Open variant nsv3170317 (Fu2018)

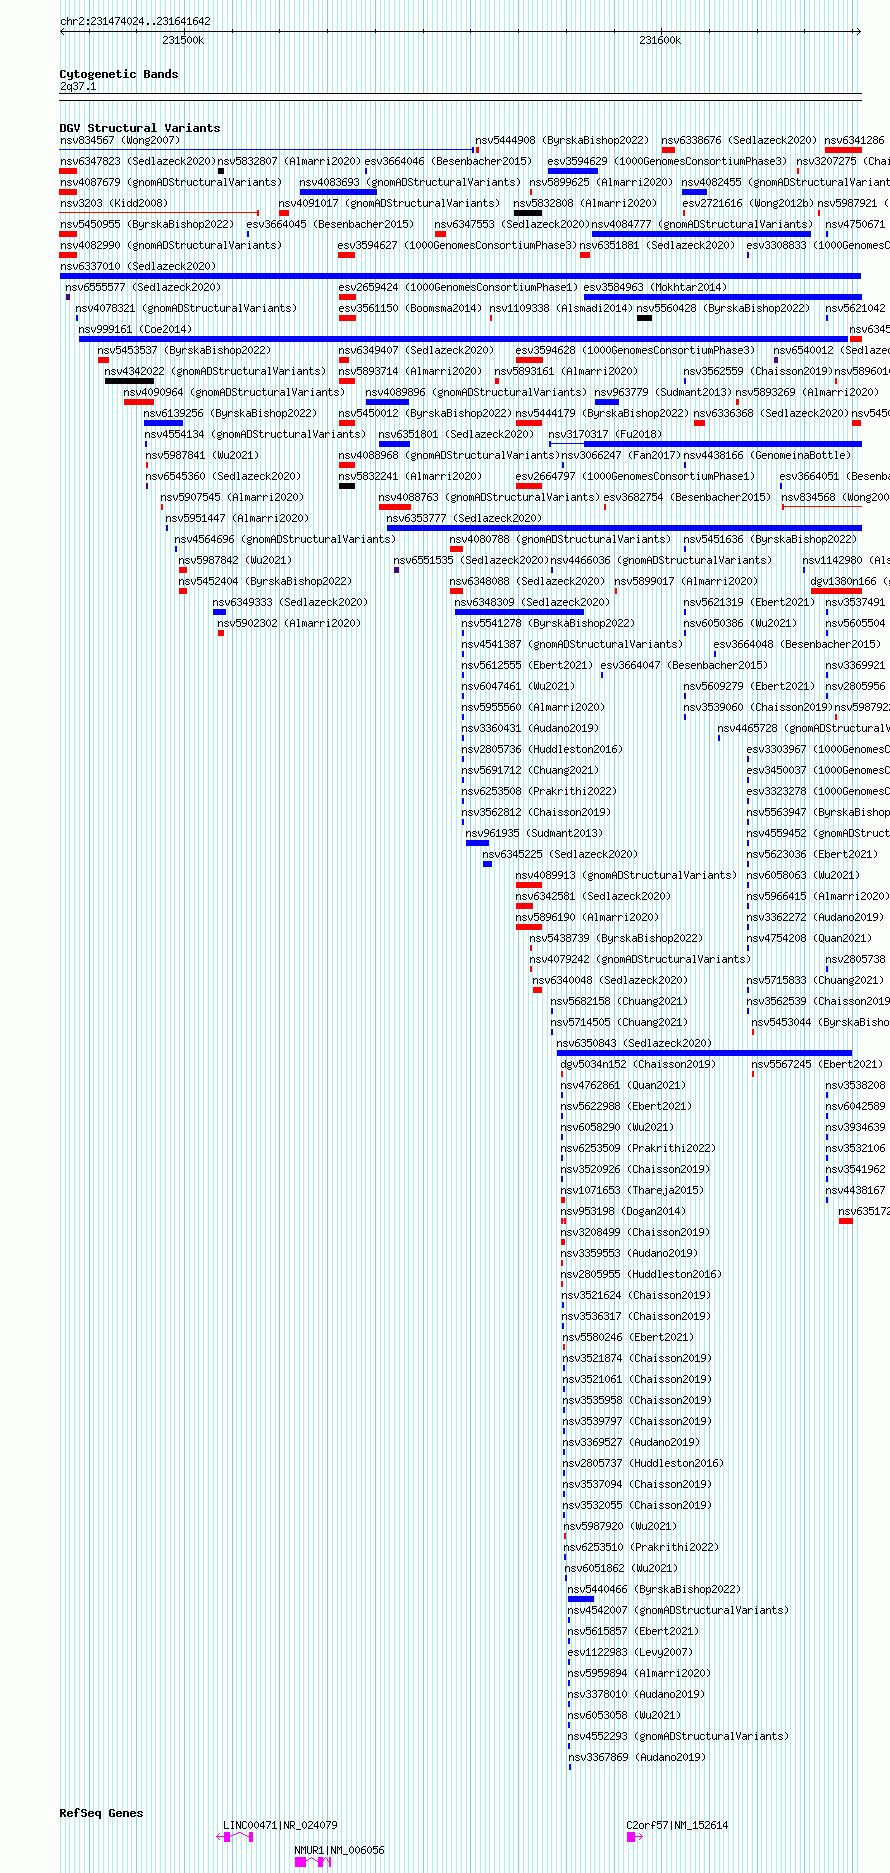tap(605, 435)
